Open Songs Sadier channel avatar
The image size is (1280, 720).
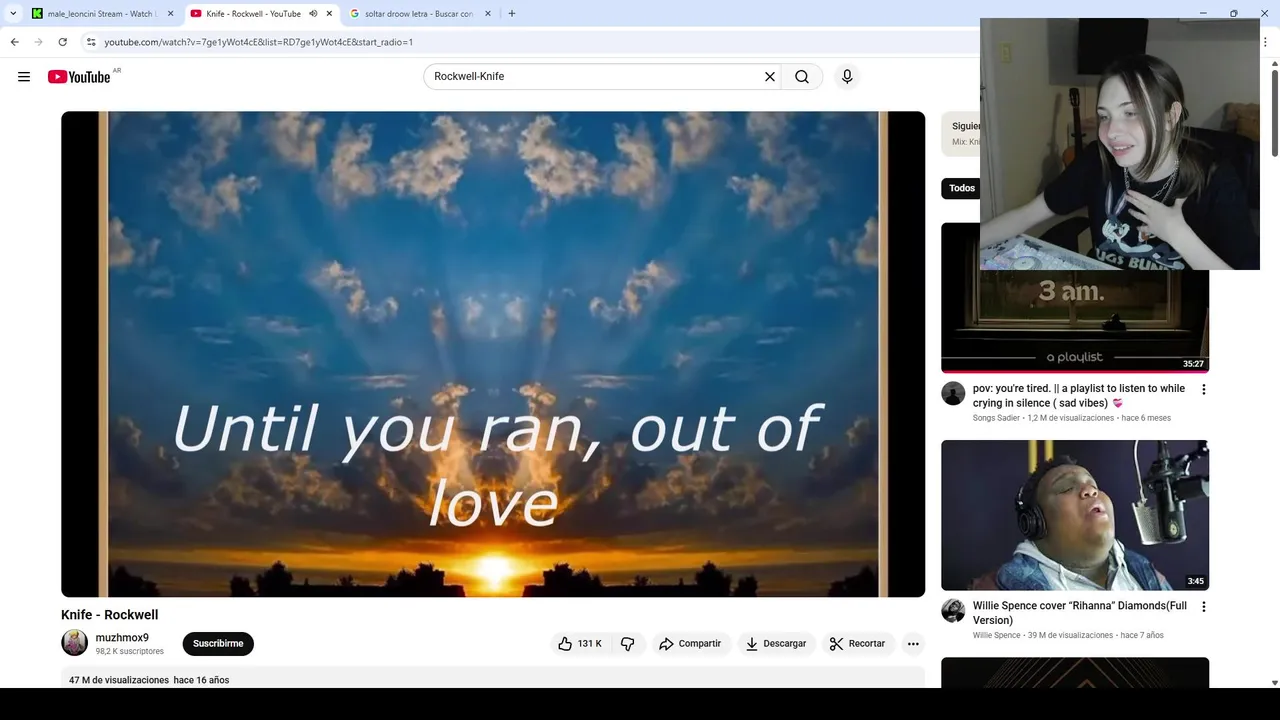click(x=953, y=393)
